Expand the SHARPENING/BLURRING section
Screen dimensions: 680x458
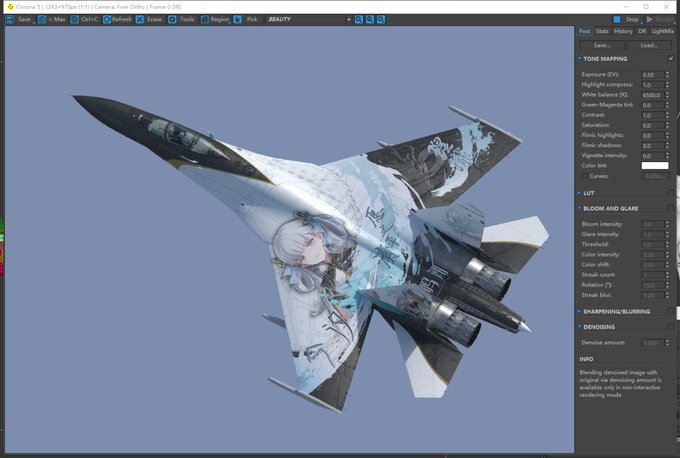pos(579,311)
